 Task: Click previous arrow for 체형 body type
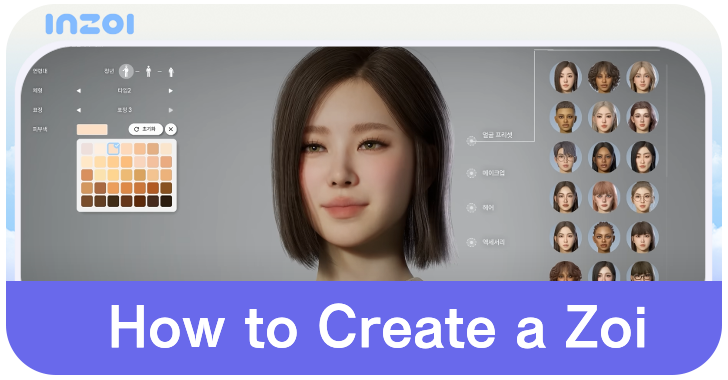coord(78,91)
